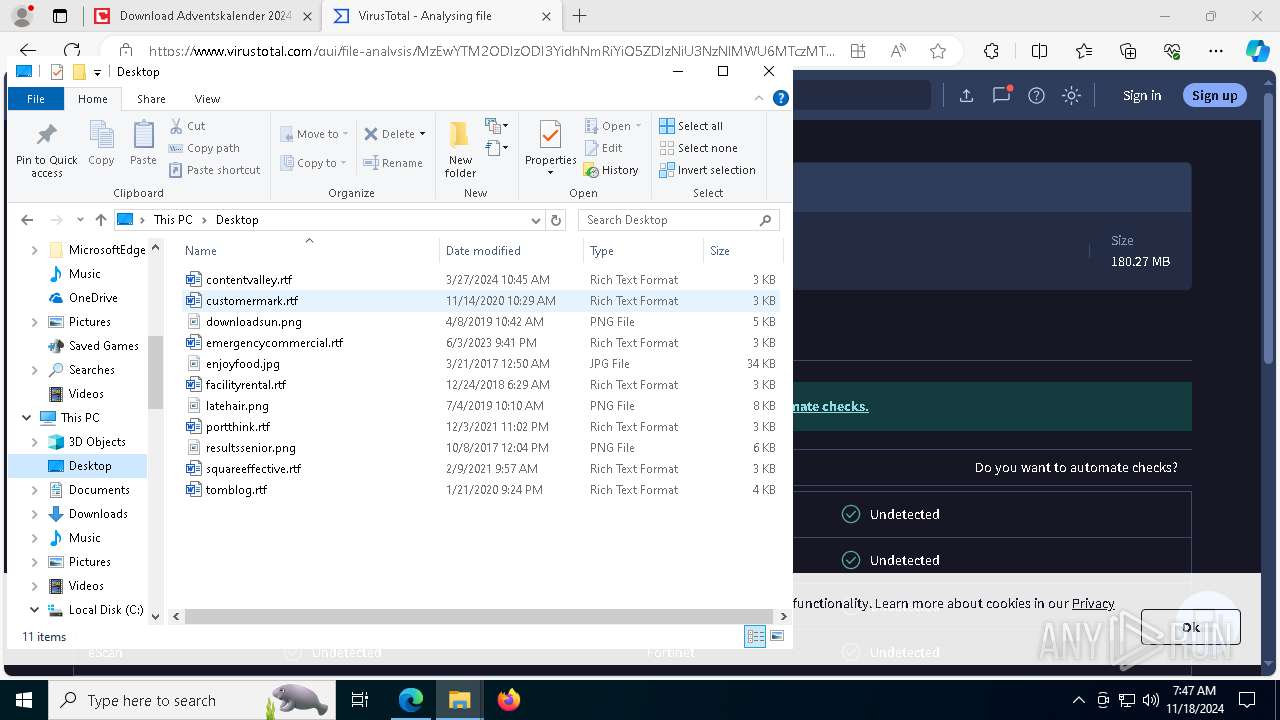Viewport: 1280px width, 720px height.
Task: Click Firefox icon in taskbar
Action: coord(509,700)
